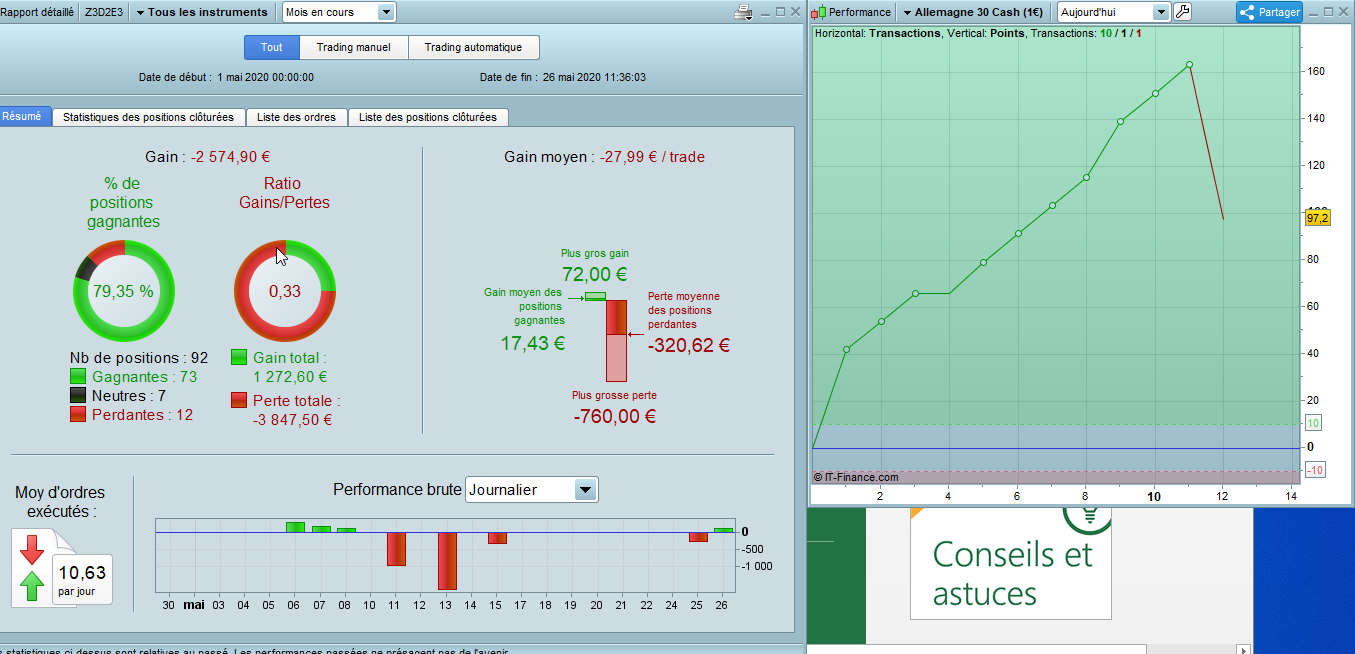1355x654 pixels.
Task: Select the Tout trading filter
Action: (272, 47)
